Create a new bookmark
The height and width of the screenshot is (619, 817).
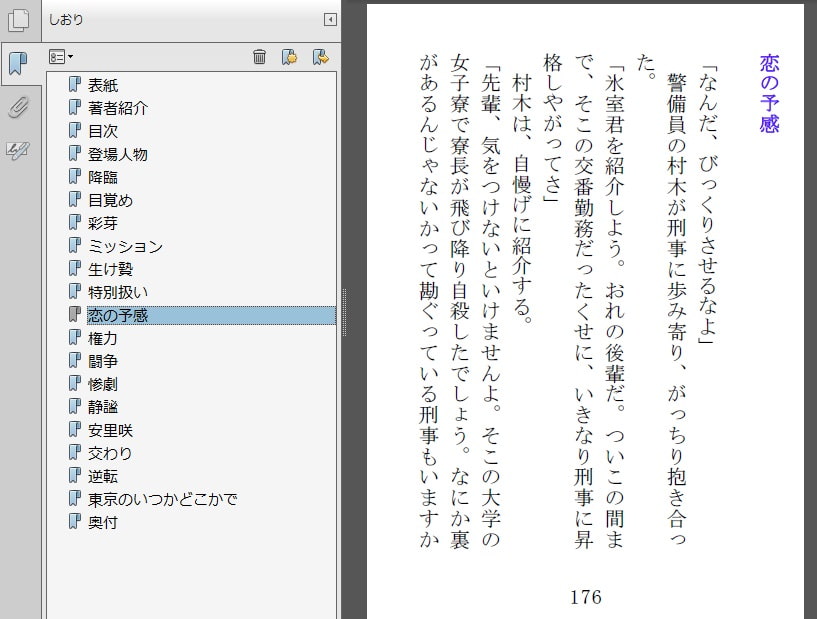click(x=290, y=57)
